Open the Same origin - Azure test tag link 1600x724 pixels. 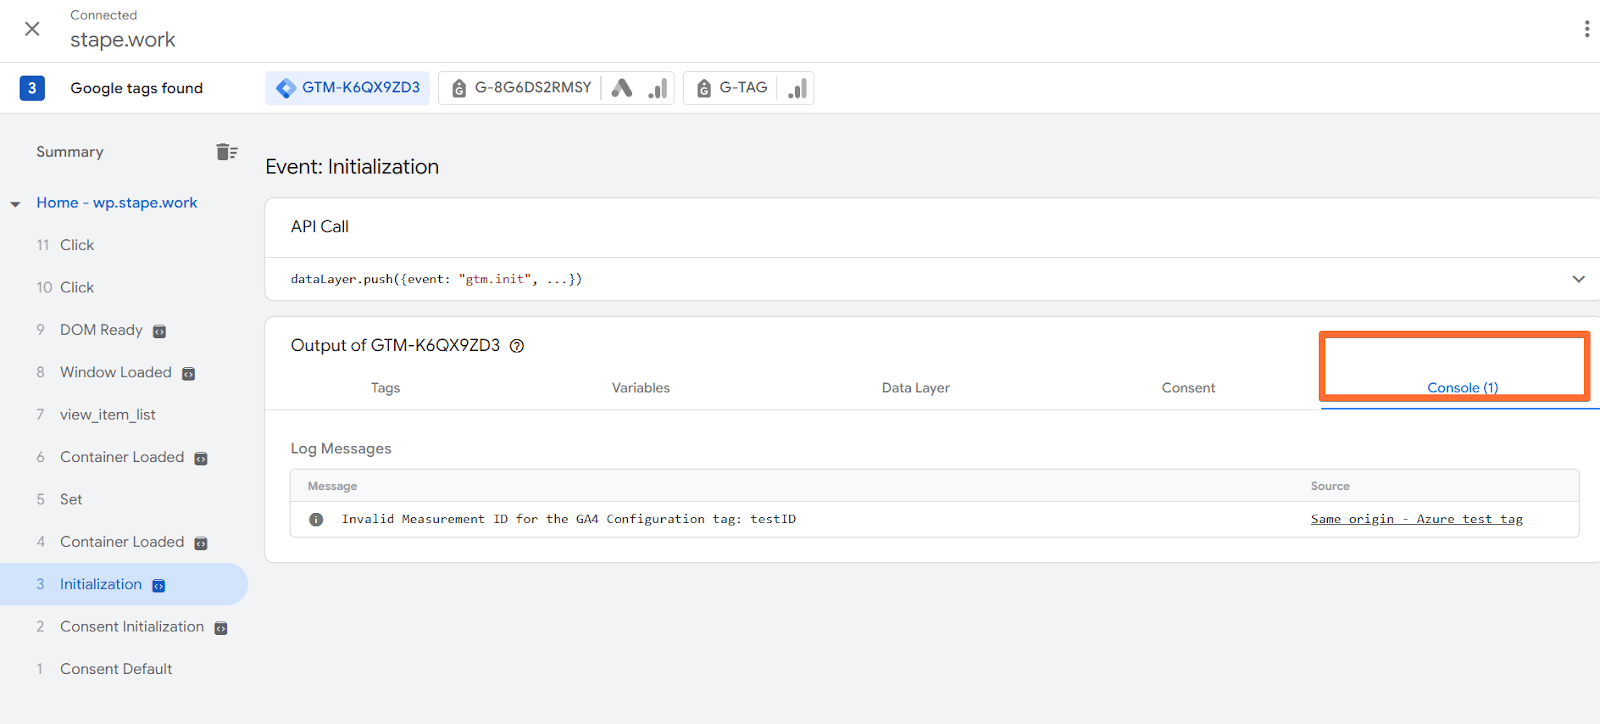1417,519
